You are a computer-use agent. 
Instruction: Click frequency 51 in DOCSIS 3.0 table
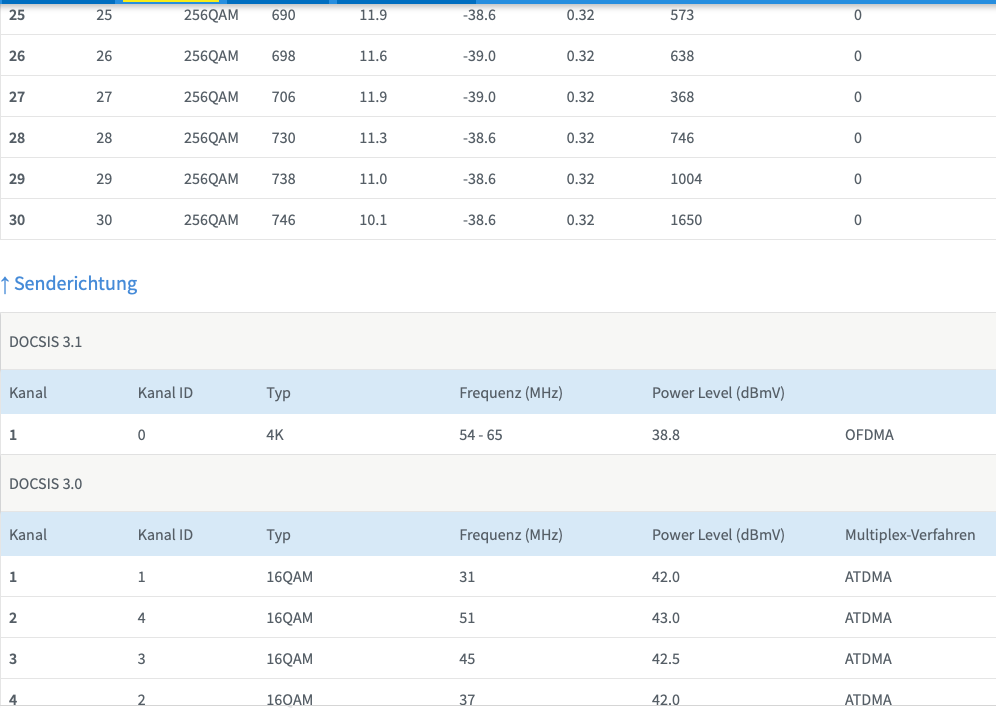point(467,618)
